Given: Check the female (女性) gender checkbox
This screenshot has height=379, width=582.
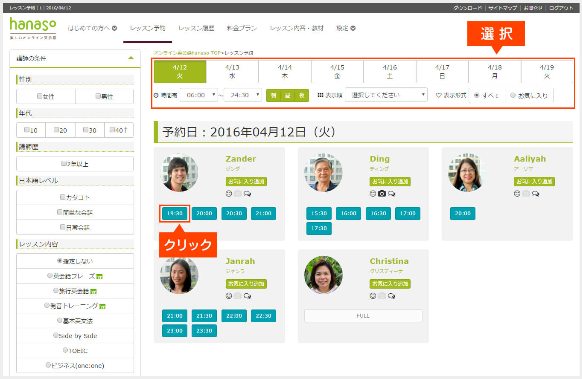Looking at the screenshot, I should (x=39, y=96).
